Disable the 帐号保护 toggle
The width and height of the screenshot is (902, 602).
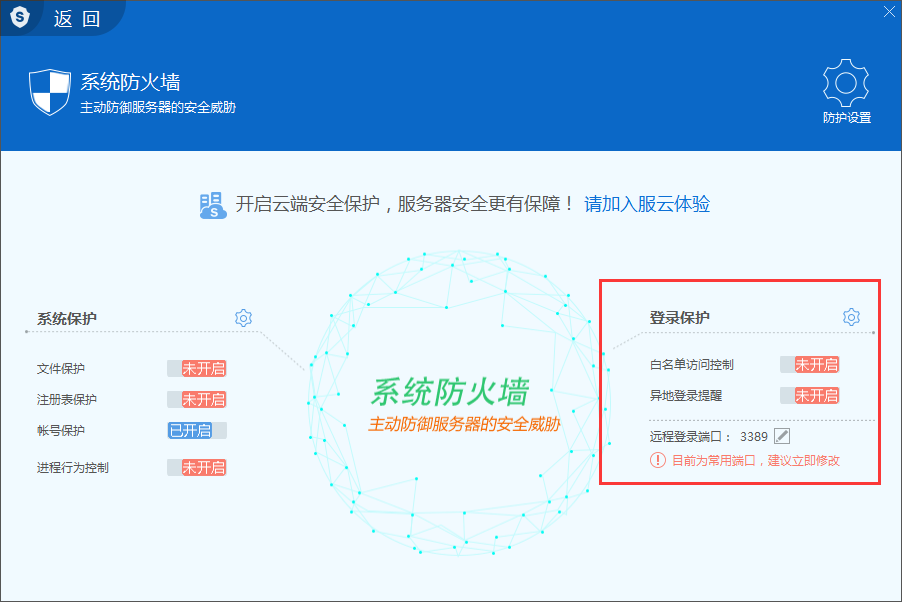pyautogui.click(x=197, y=431)
